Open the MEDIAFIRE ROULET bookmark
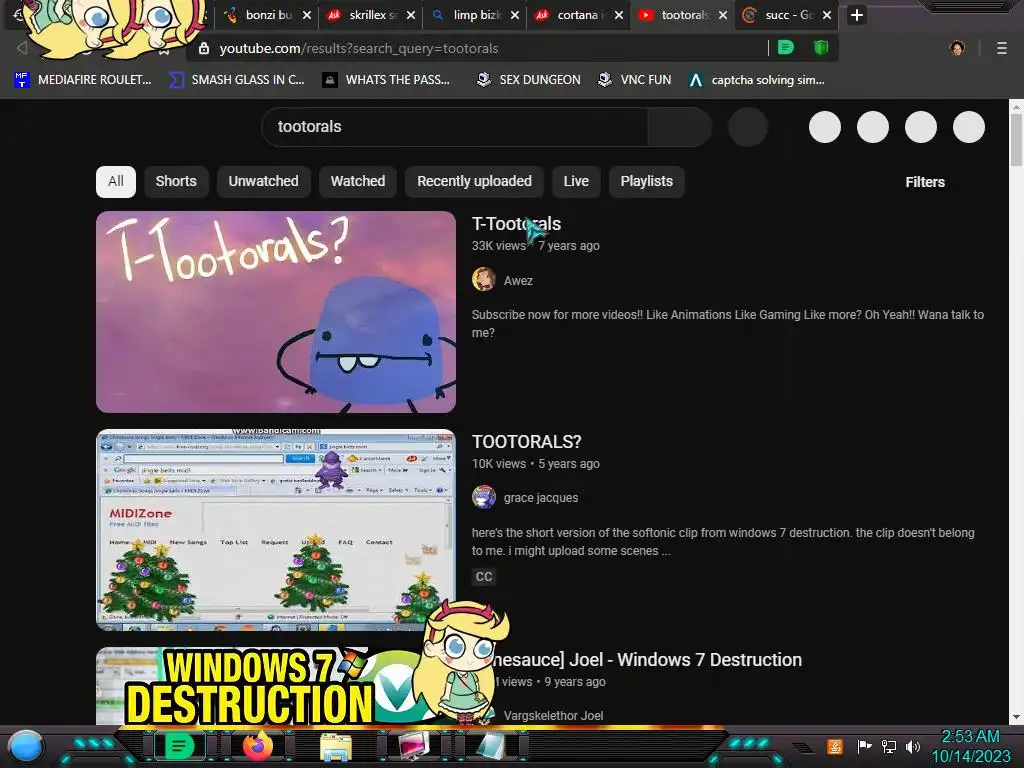1024x768 pixels. (83, 80)
